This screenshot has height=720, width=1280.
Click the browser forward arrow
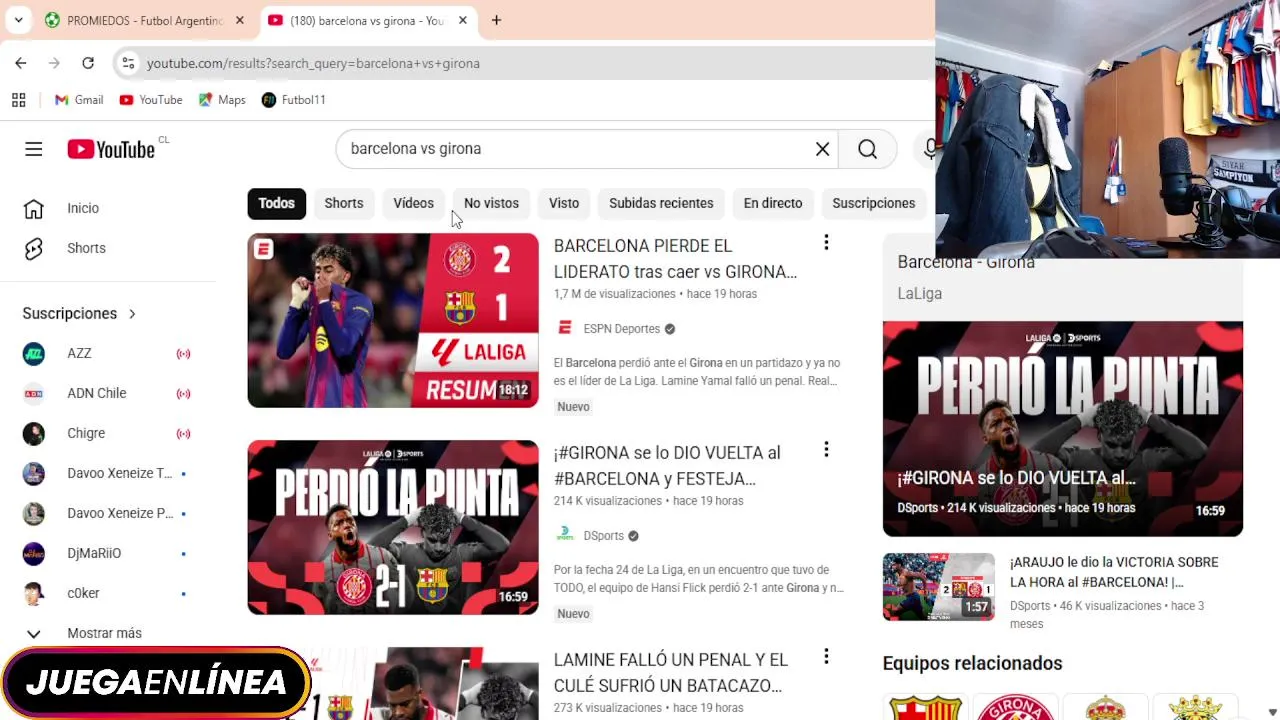[x=54, y=63]
